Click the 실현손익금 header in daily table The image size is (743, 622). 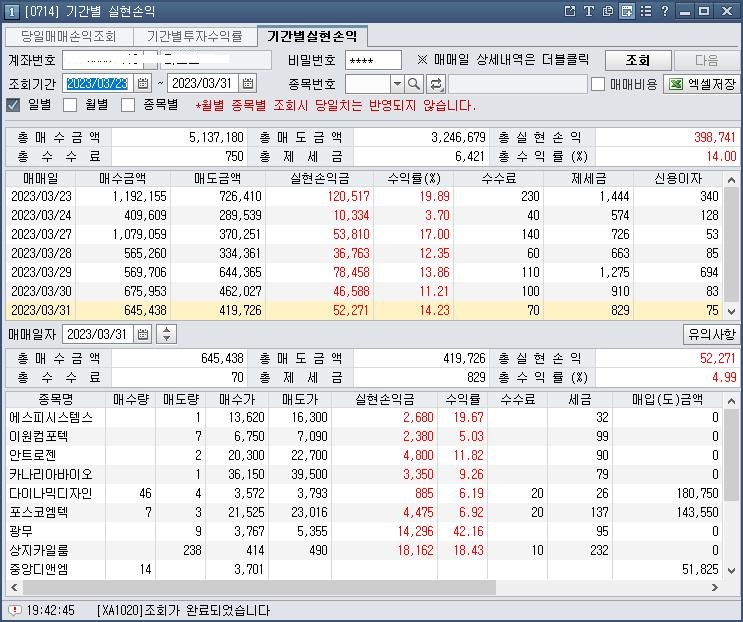[319, 178]
